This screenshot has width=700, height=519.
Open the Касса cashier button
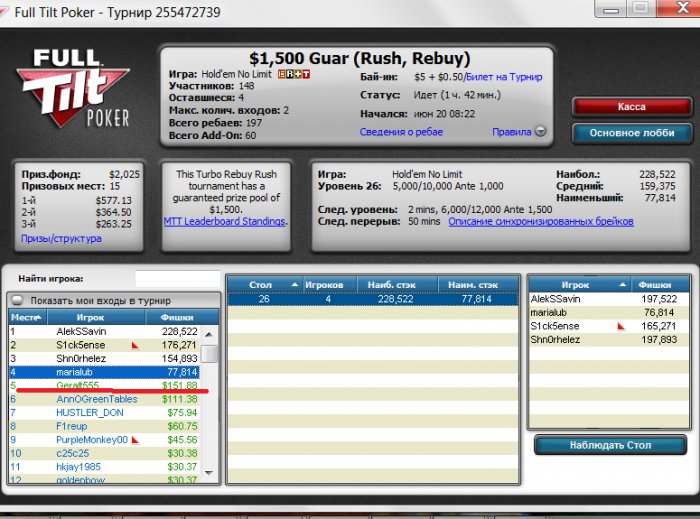pyautogui.click(x=632, y=107)
